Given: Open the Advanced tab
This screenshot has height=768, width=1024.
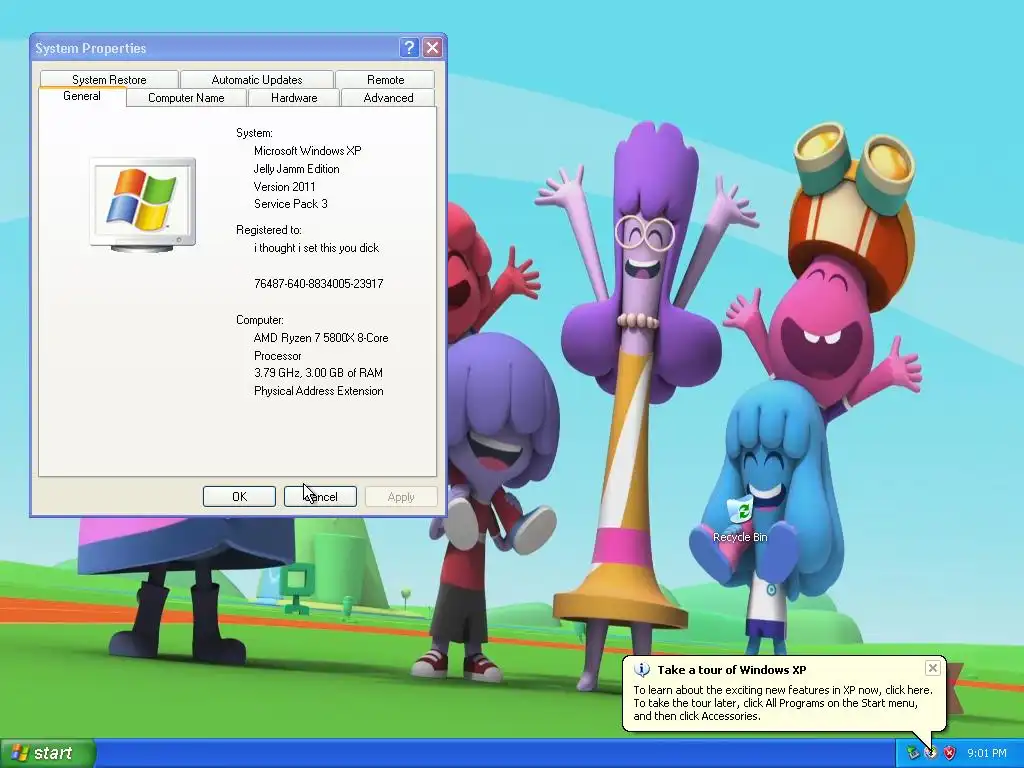Looking at the screenshot, I should [x=388, y=98].
